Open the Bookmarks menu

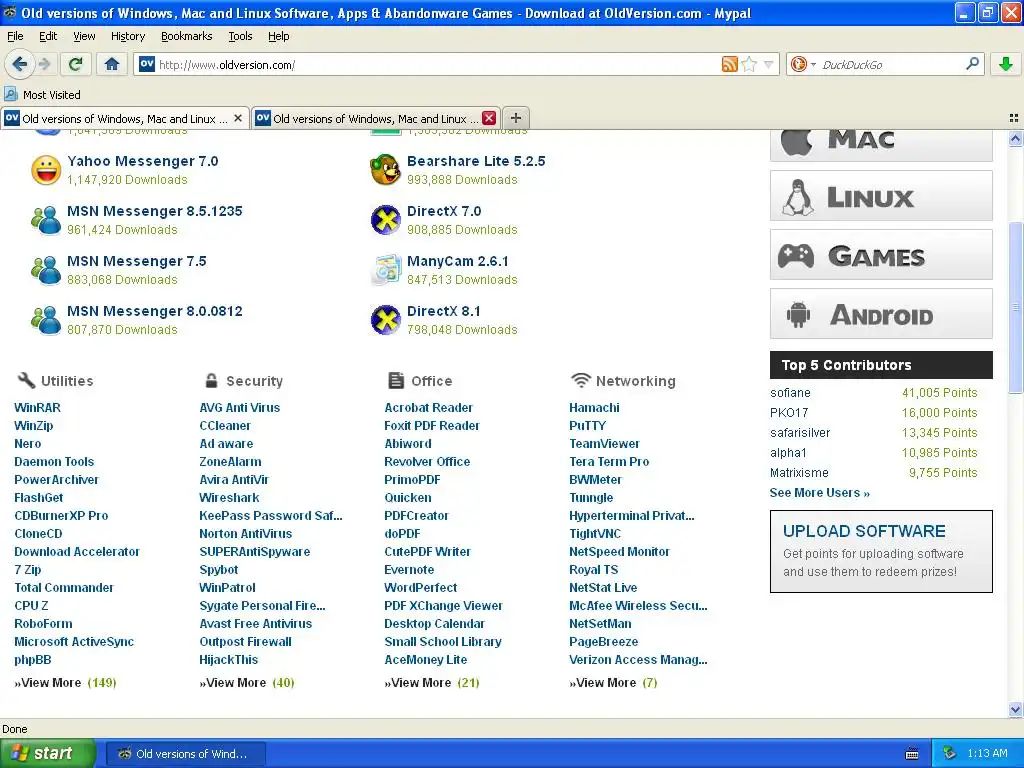[186, 36]
